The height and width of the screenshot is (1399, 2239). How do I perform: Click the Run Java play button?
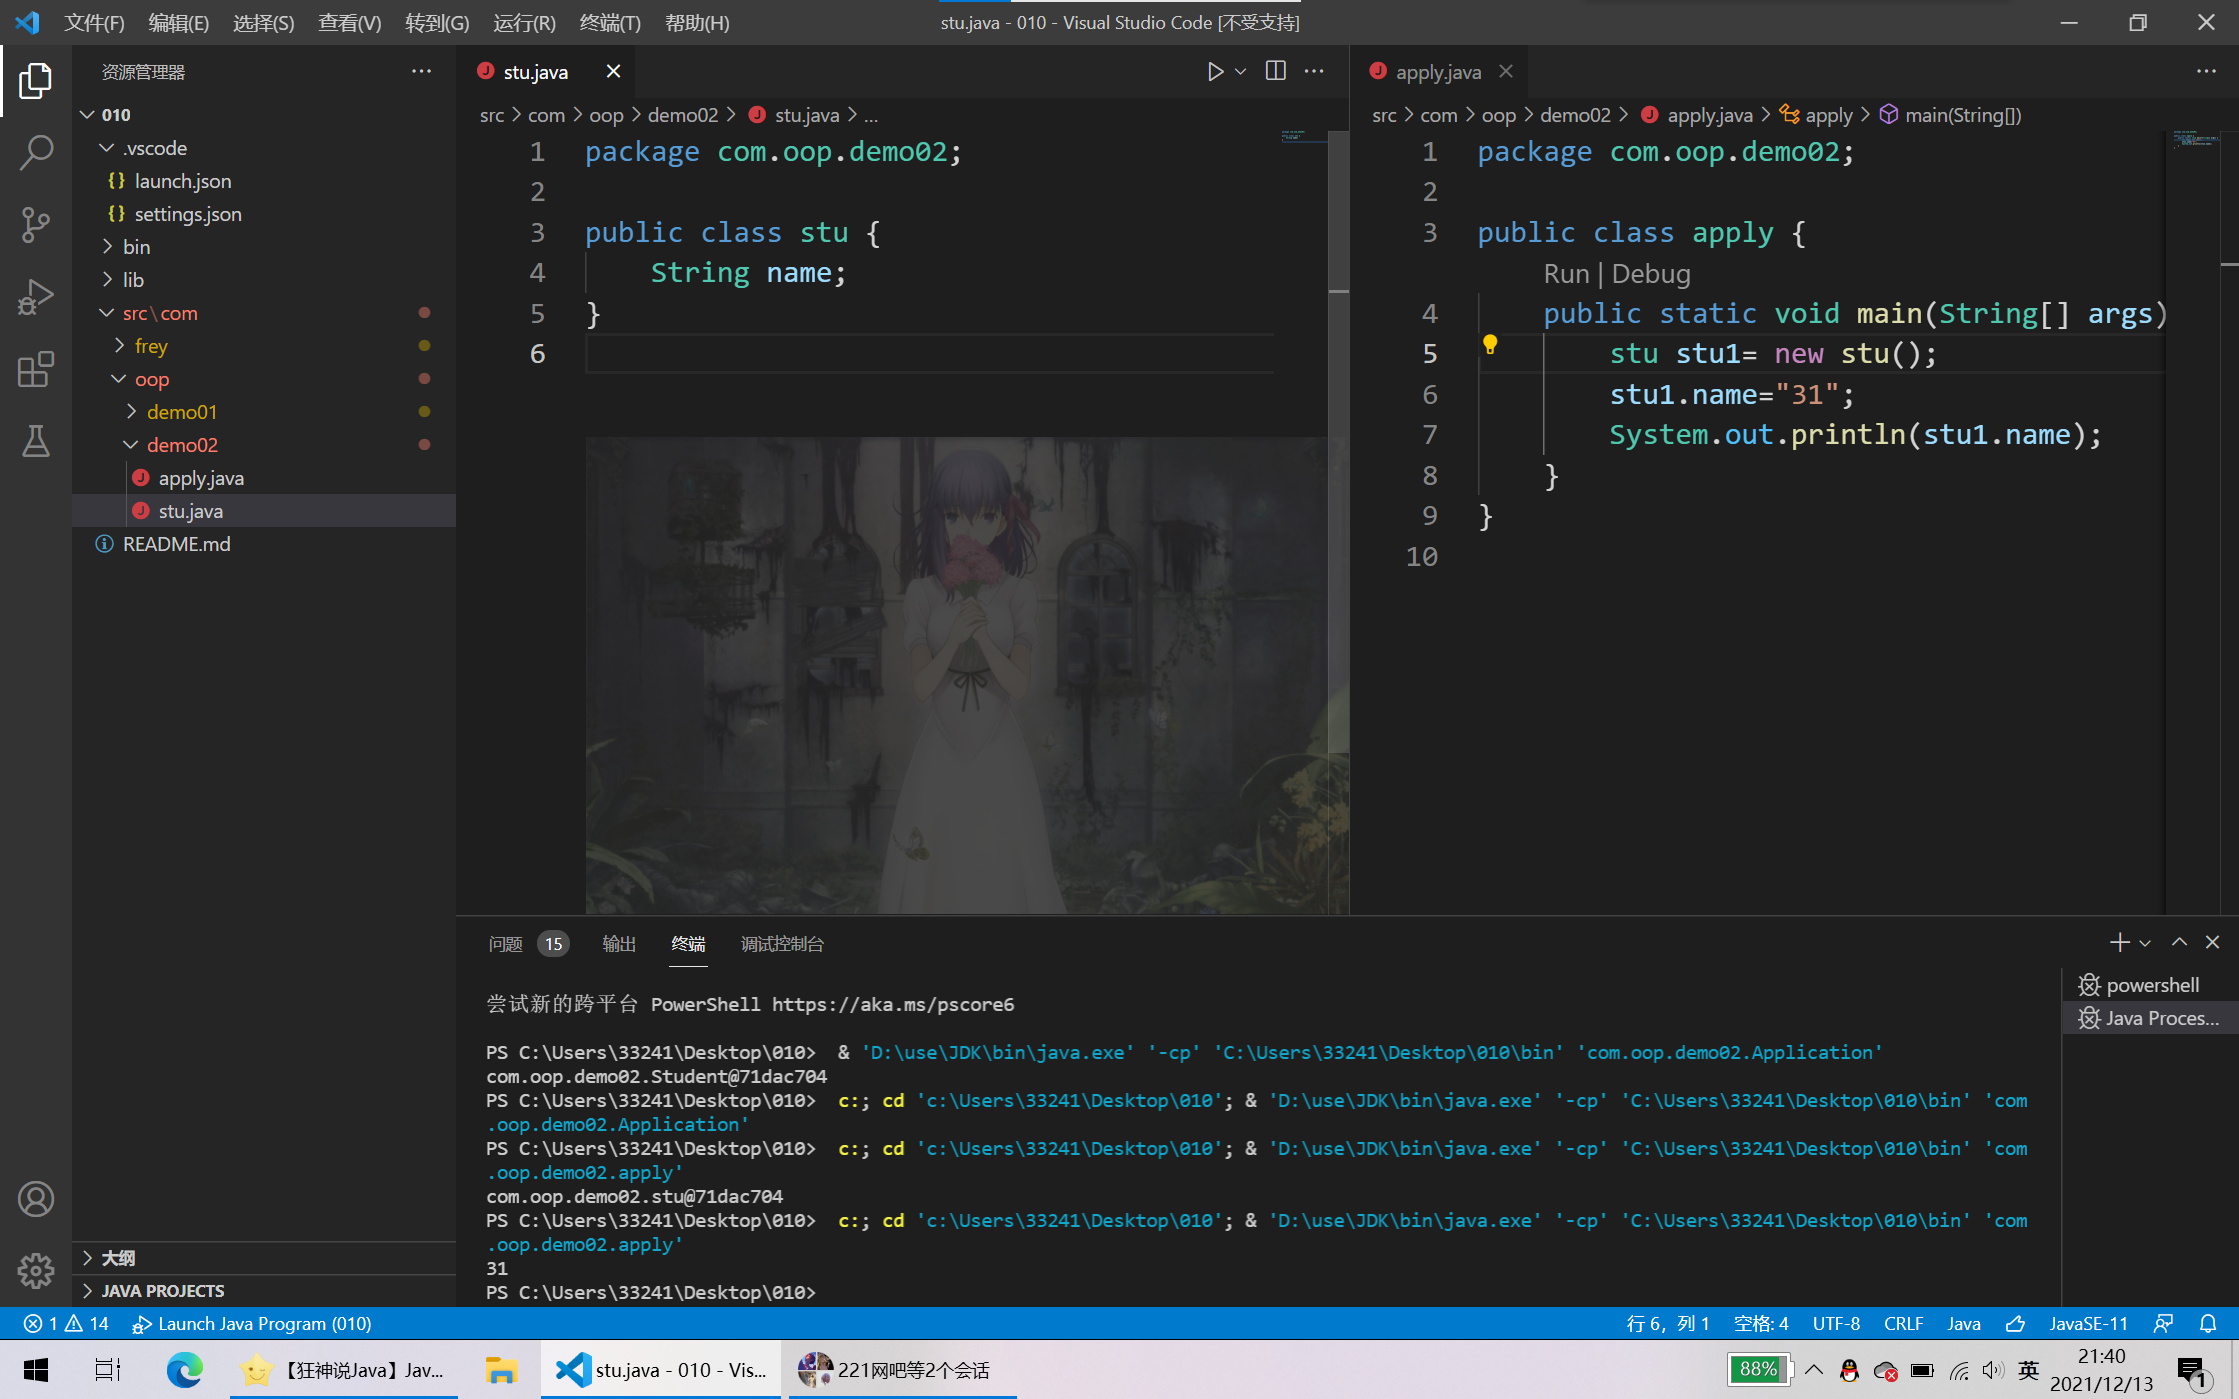pyautogui.click(x=1214, y=72)
